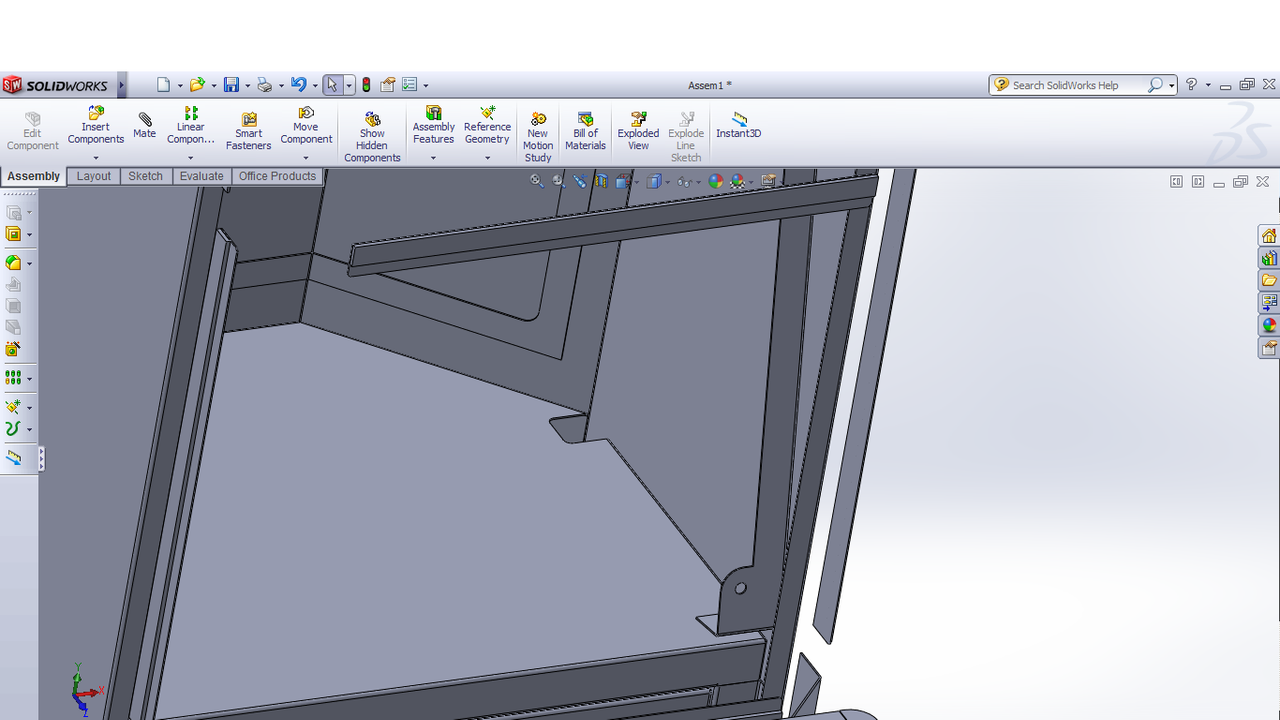Open Custom Properties tab in task pane

(1269, 348)
